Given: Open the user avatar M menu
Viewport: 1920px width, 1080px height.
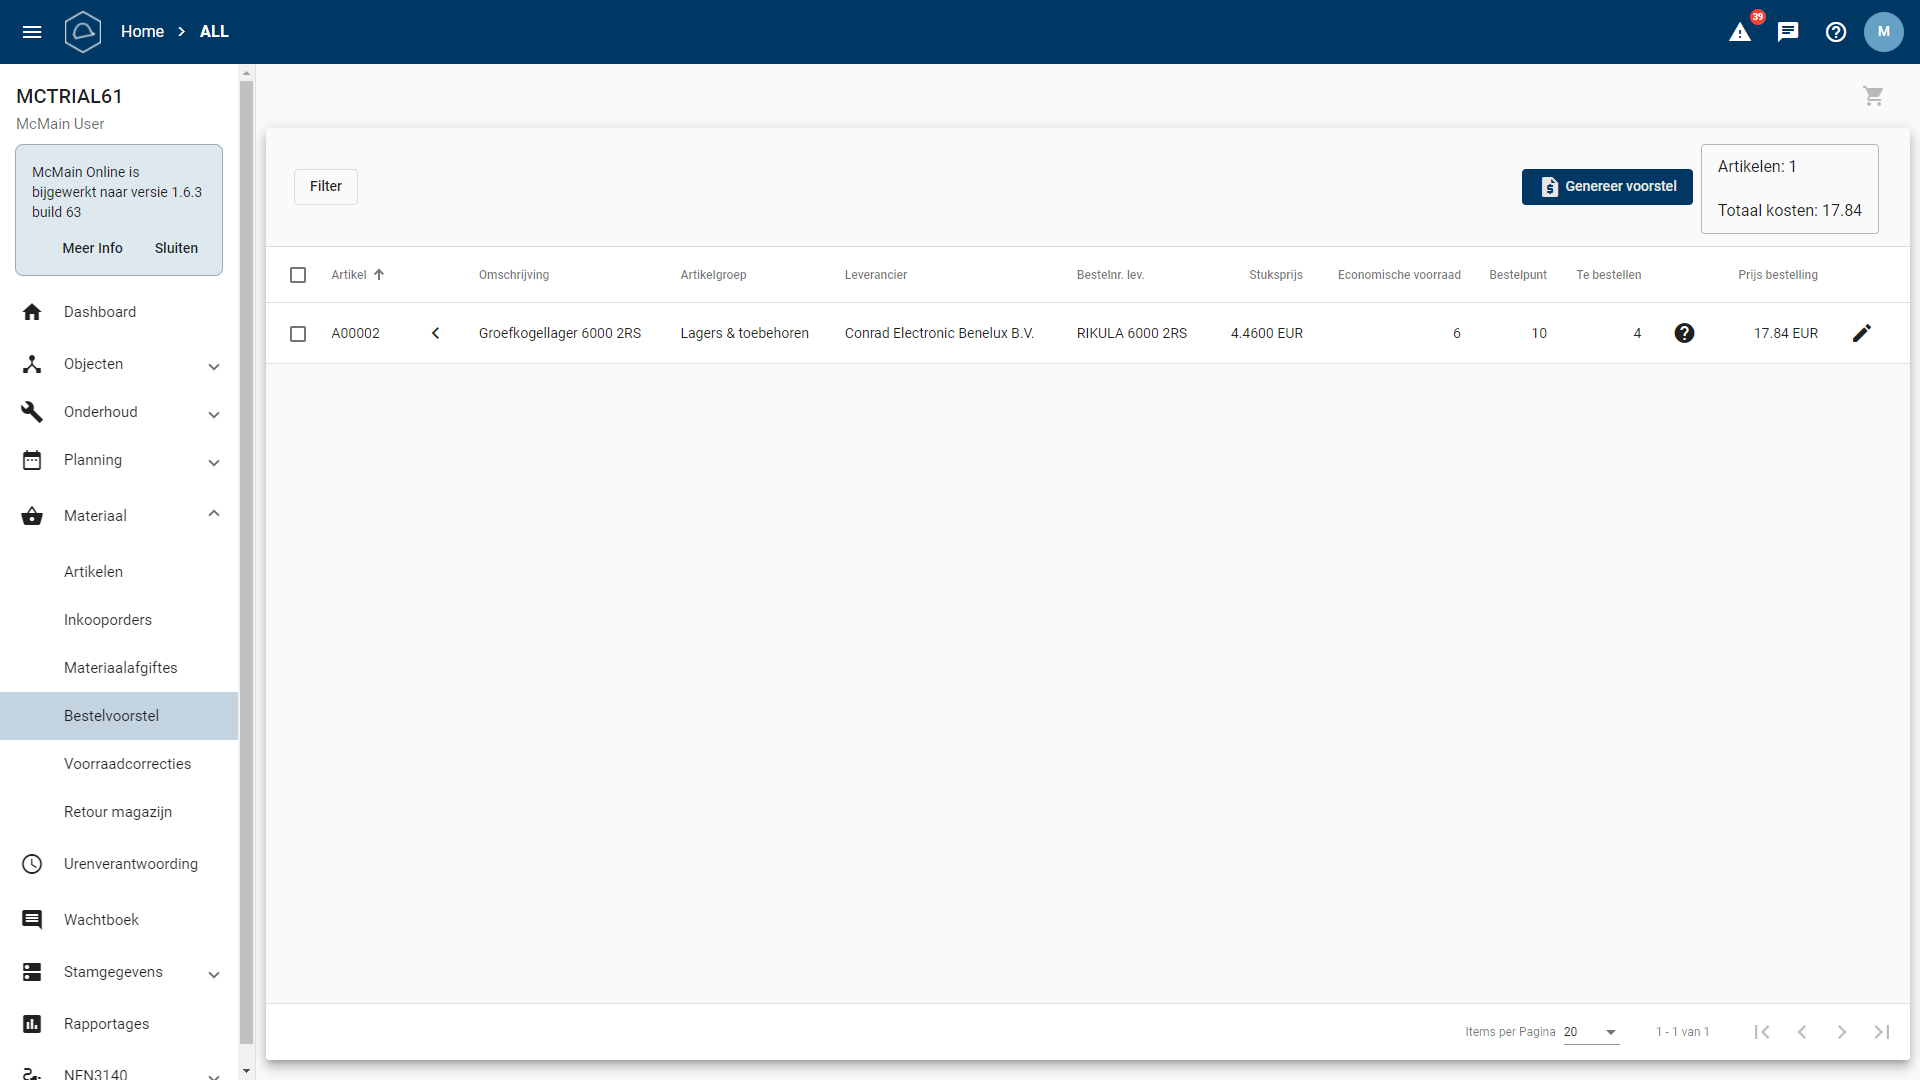Looking at the screenshot, I should 1883,32.
